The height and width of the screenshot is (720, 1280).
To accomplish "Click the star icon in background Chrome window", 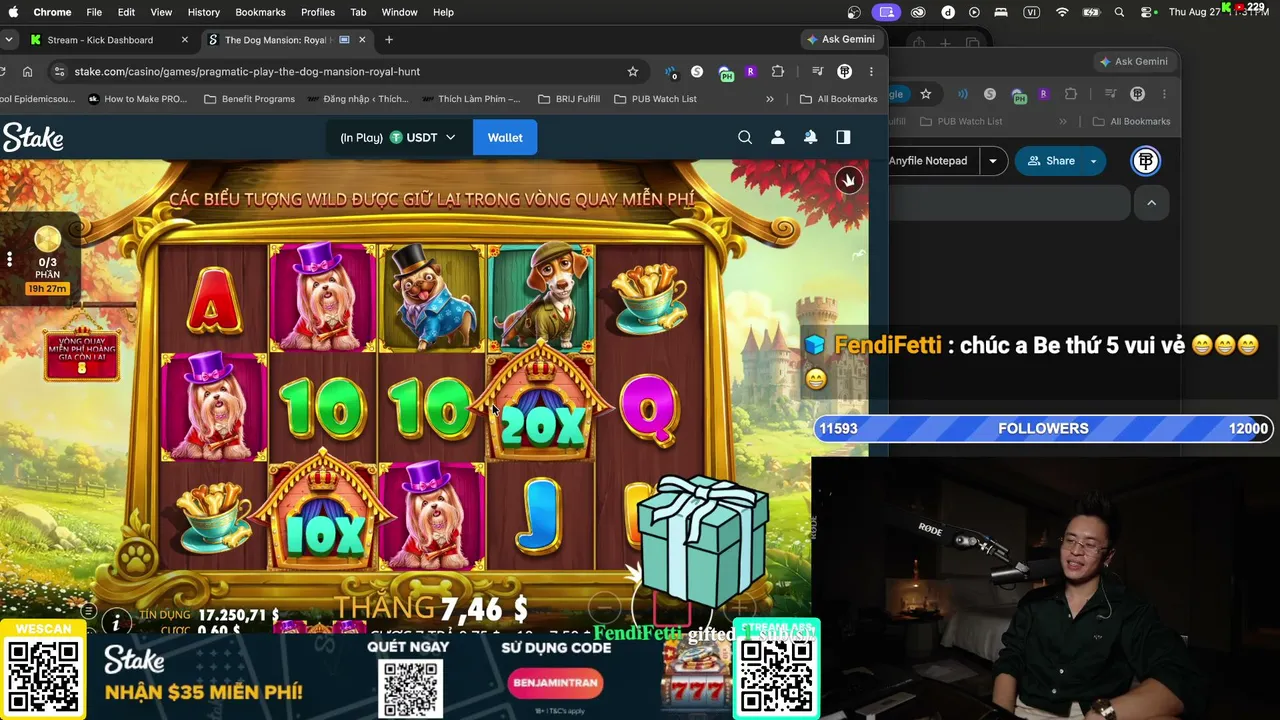I will click(x=926, y=94).
